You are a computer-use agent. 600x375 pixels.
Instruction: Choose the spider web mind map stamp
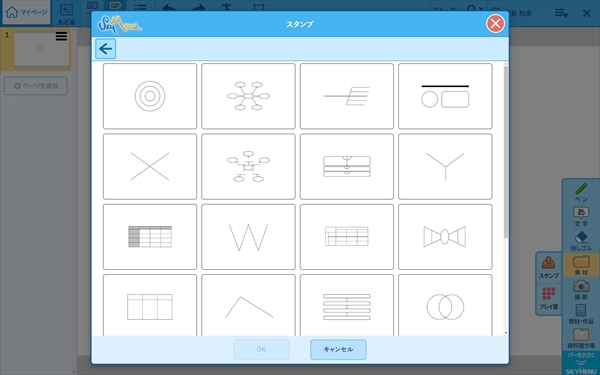248,96
